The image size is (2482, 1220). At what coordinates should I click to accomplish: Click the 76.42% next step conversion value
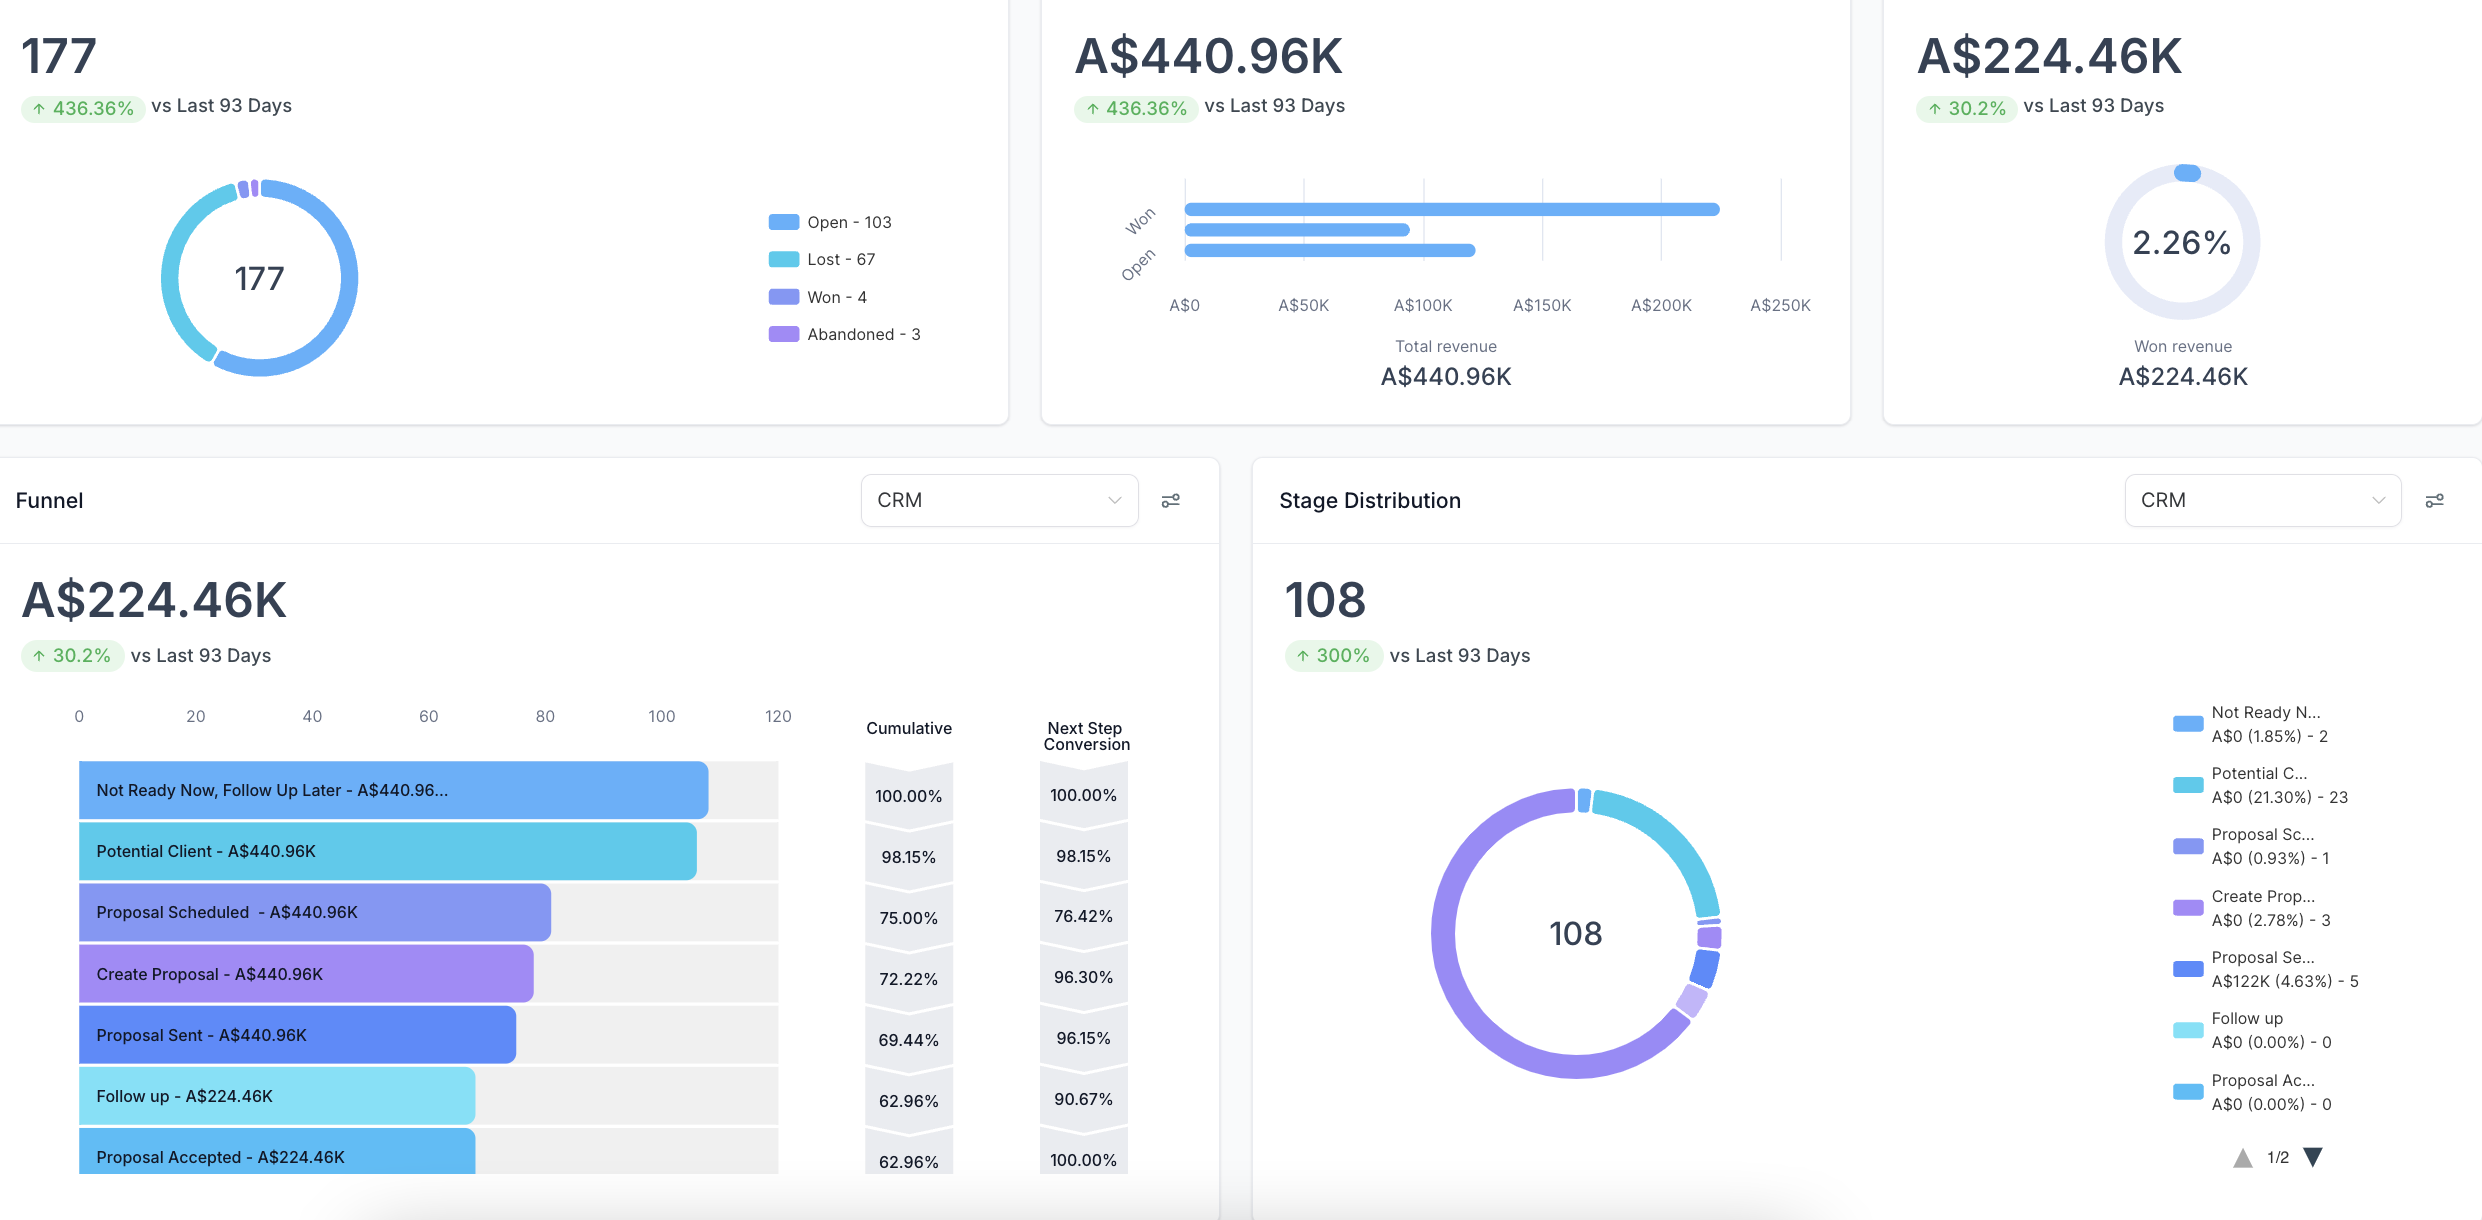pos(1083,916)
